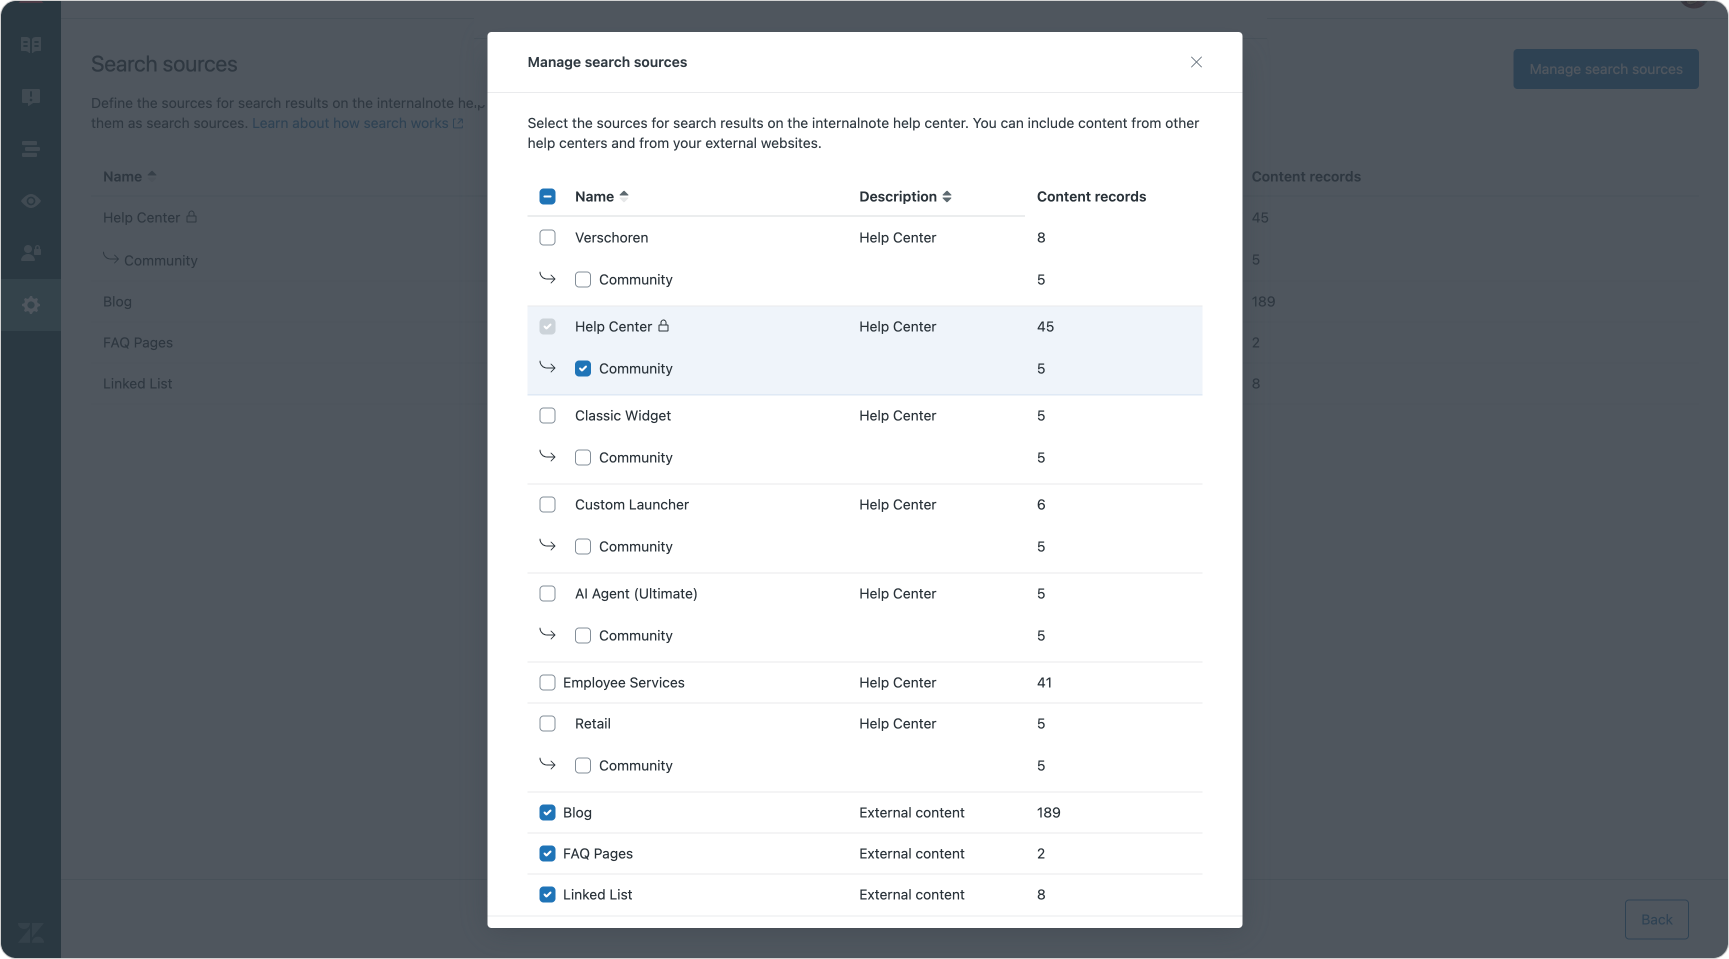This screenshot has height=959, width=1729.
Task: Toggle the select-all checkbox in header
Action: (547, 197)
